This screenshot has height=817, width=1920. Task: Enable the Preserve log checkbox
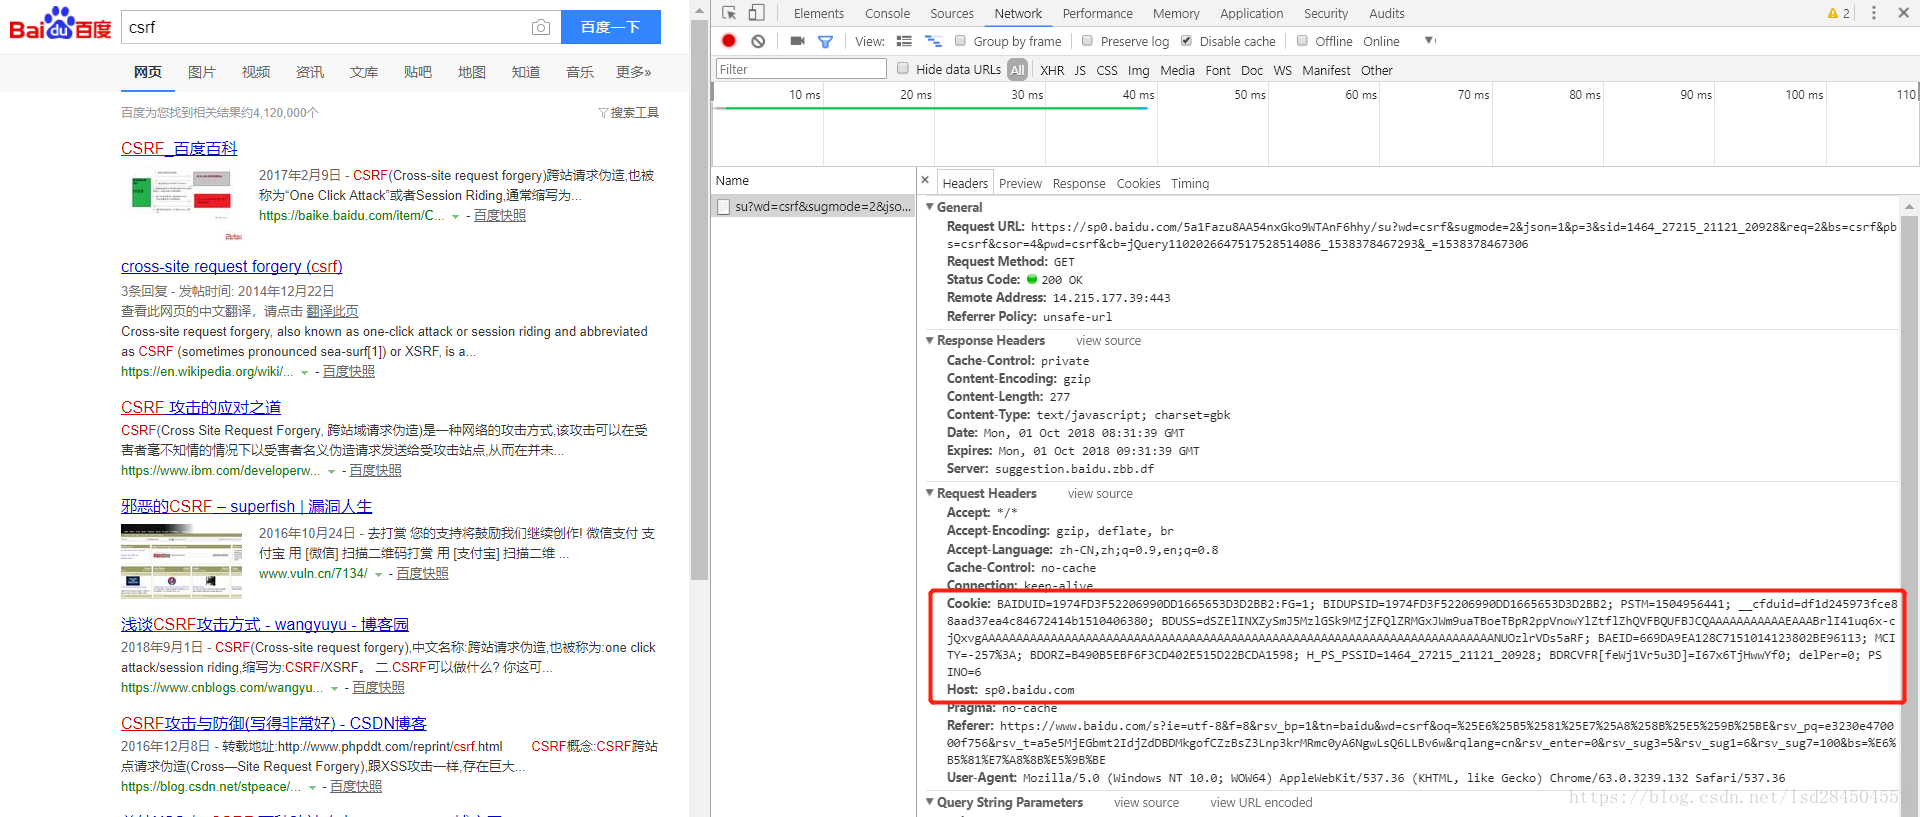coord(1087,41)
